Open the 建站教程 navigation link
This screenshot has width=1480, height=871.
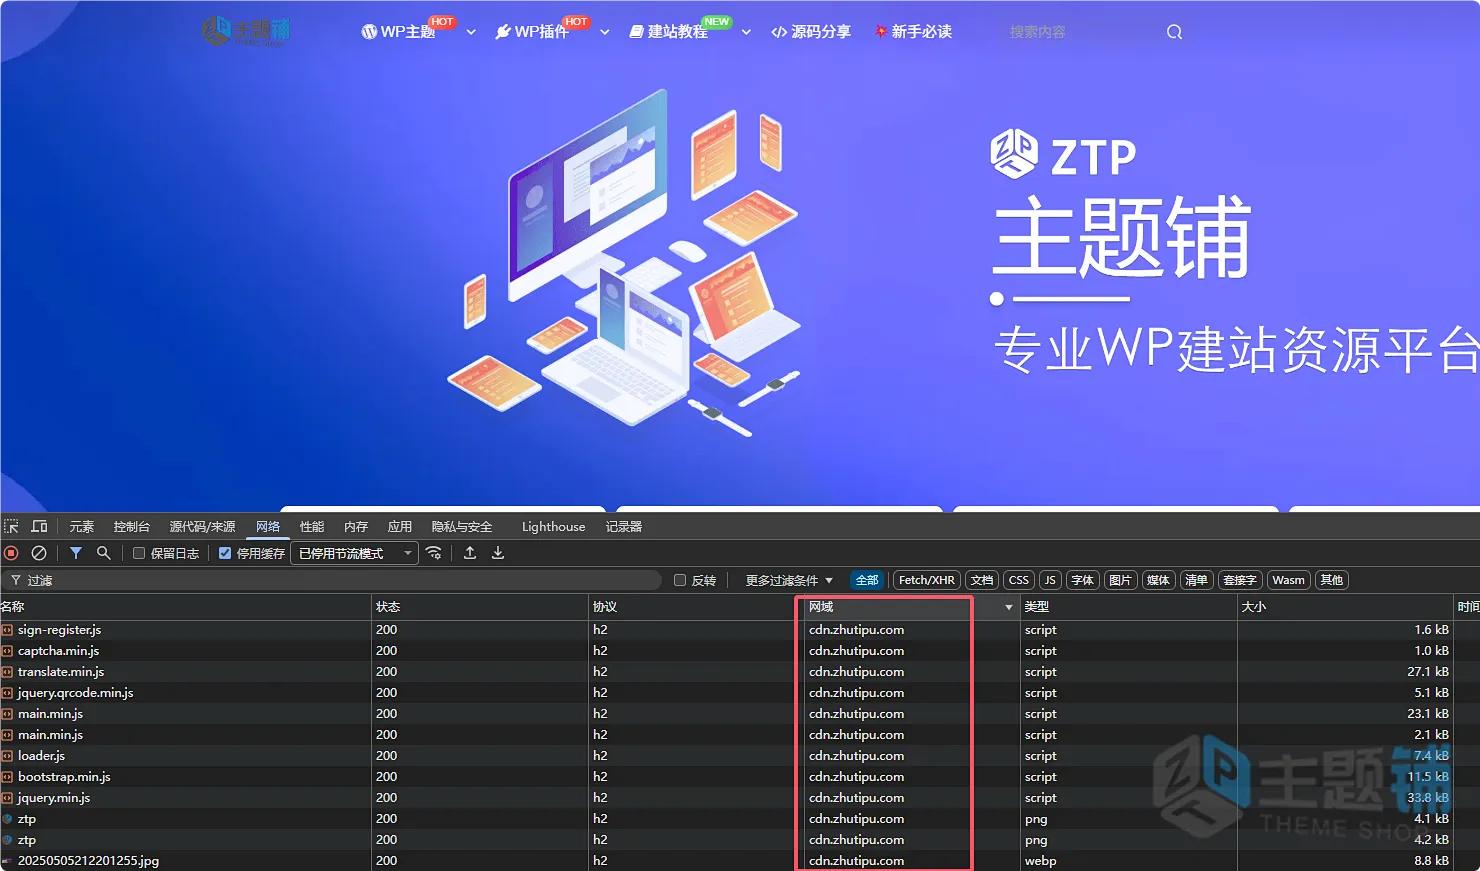coord(668,32)
